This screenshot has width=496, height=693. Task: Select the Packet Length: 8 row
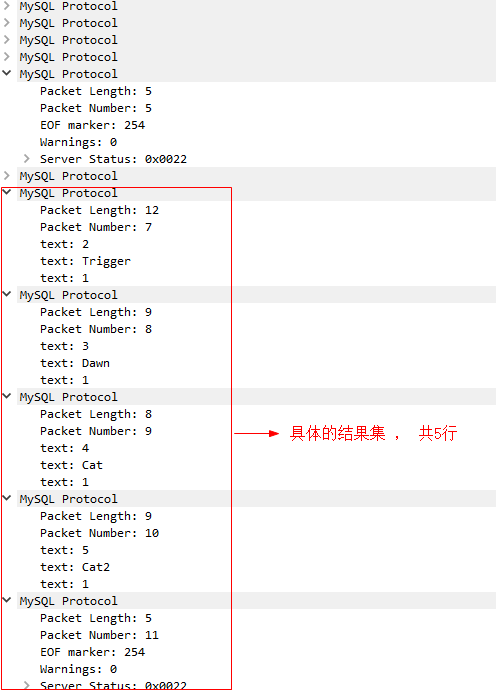[96, 414]
